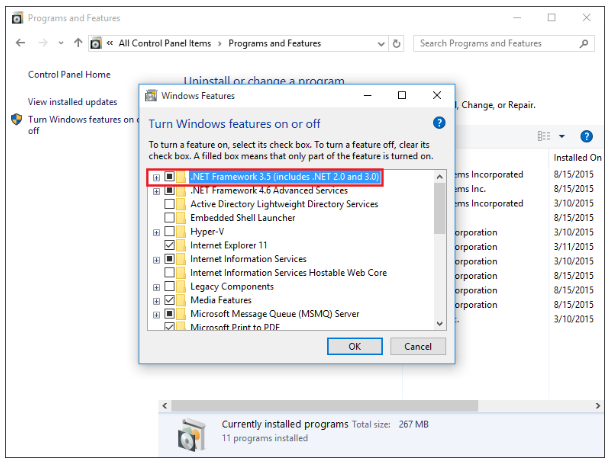This screenshot has height=467, width=615.
Task: Select the Embedded Shell Launcher label
Action: tap(243, 218)
